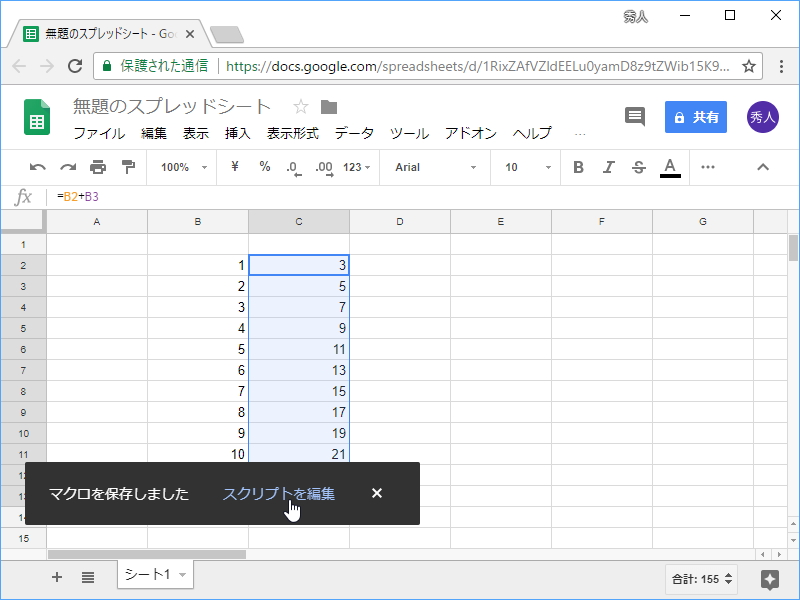The height and width of the screenshot is (600, 800).
Task: Open the 編集 menu
Action: (x=154, y=134)
